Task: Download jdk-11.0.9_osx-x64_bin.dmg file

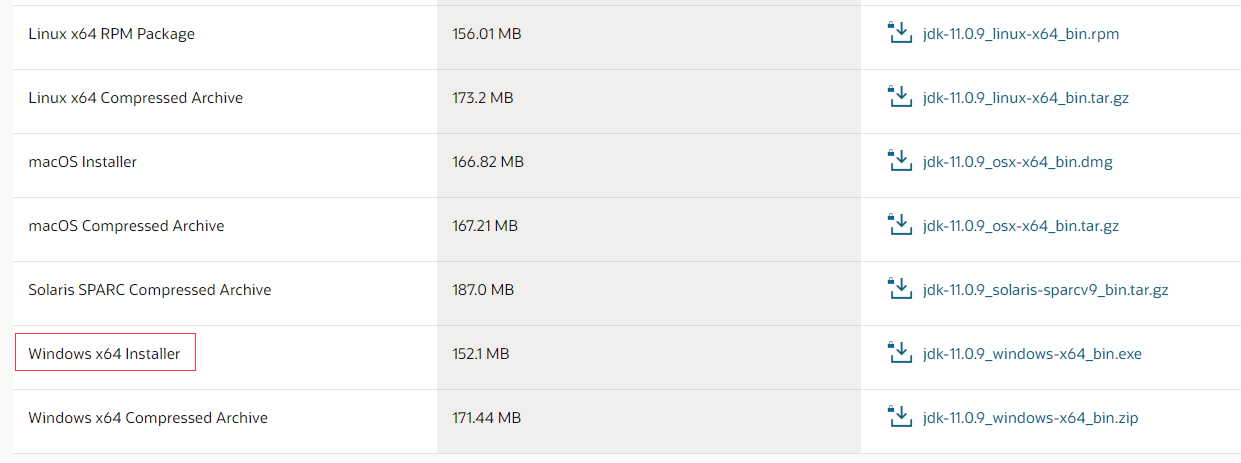Action: 1018,162
